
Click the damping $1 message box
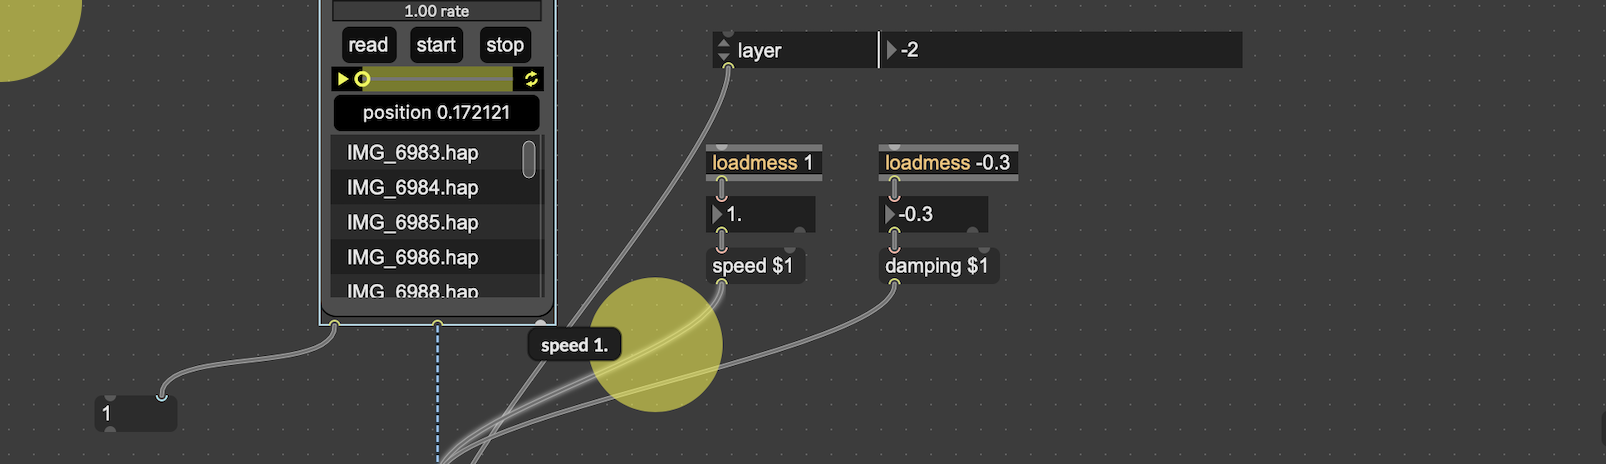(936, 266)
